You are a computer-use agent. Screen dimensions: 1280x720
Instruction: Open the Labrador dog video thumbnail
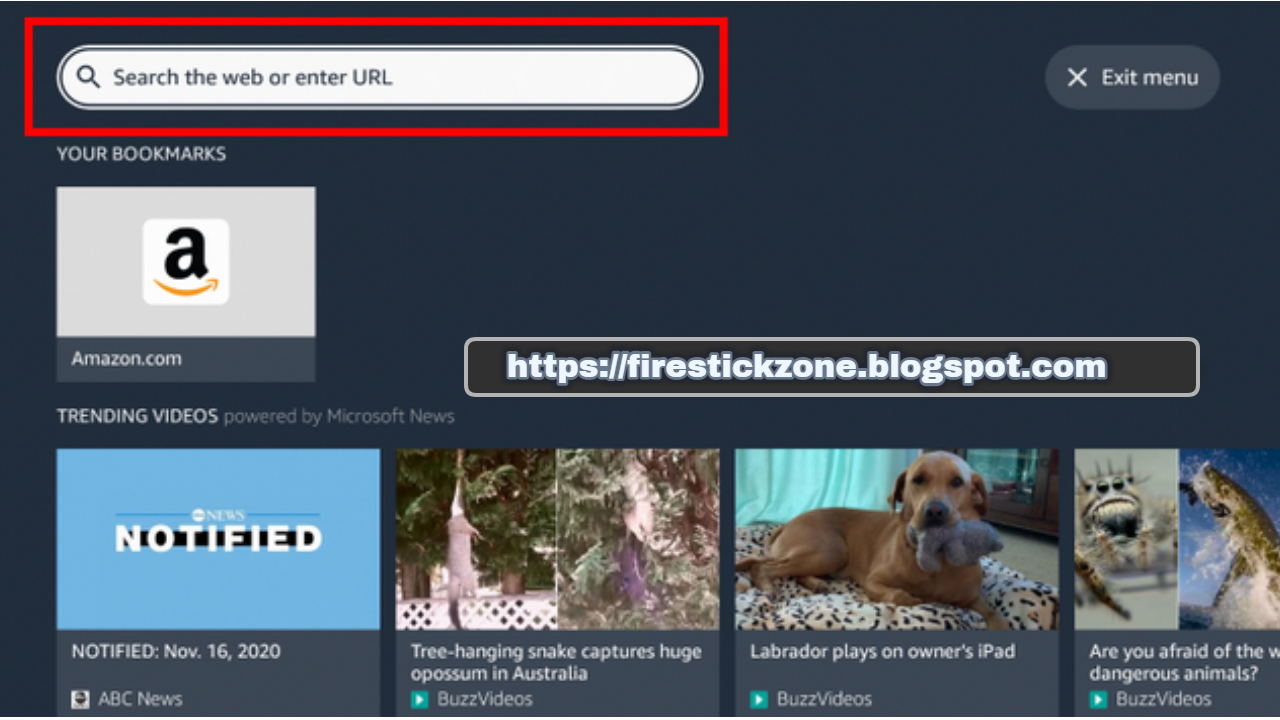coord(896,539)
